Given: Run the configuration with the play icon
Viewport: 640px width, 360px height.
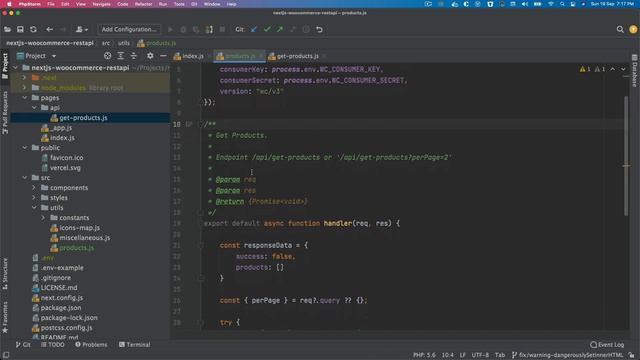Looking at the screenshot, I should click(170, 29).
